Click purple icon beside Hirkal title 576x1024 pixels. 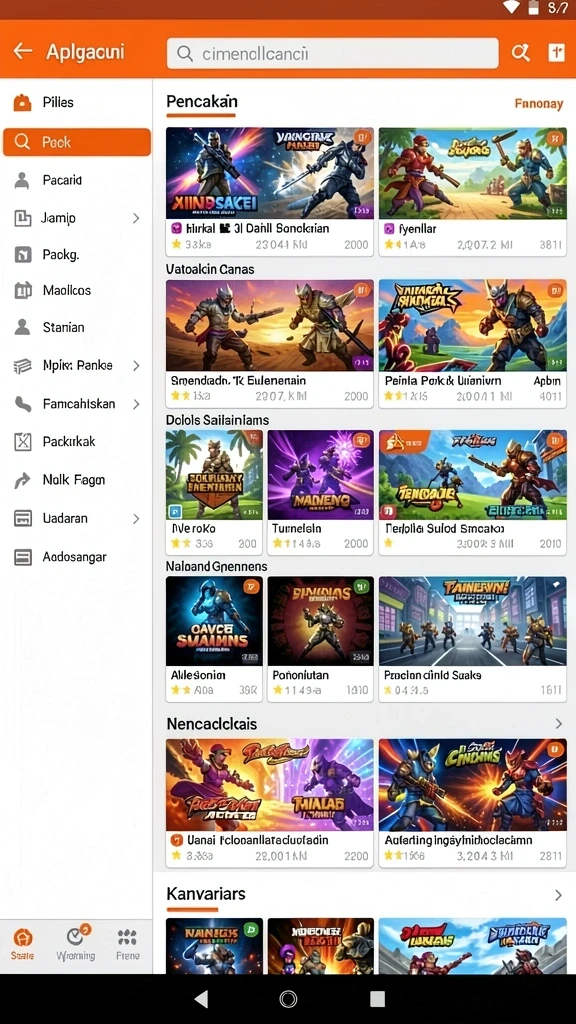176,229
